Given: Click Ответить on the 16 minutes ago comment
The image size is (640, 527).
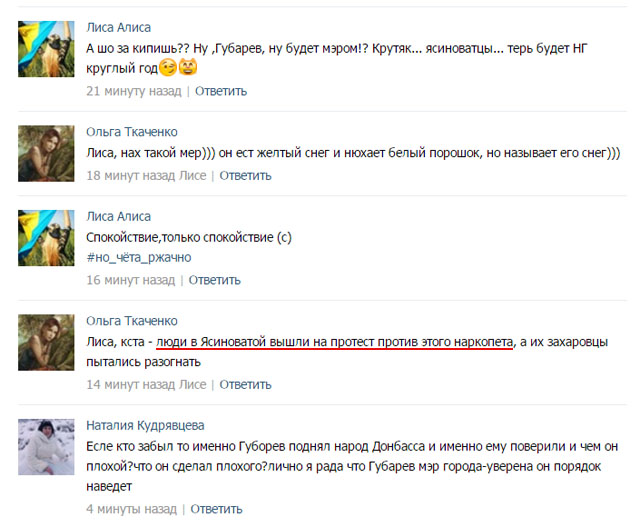Looking at the screenshot, I should pos(215,280).
